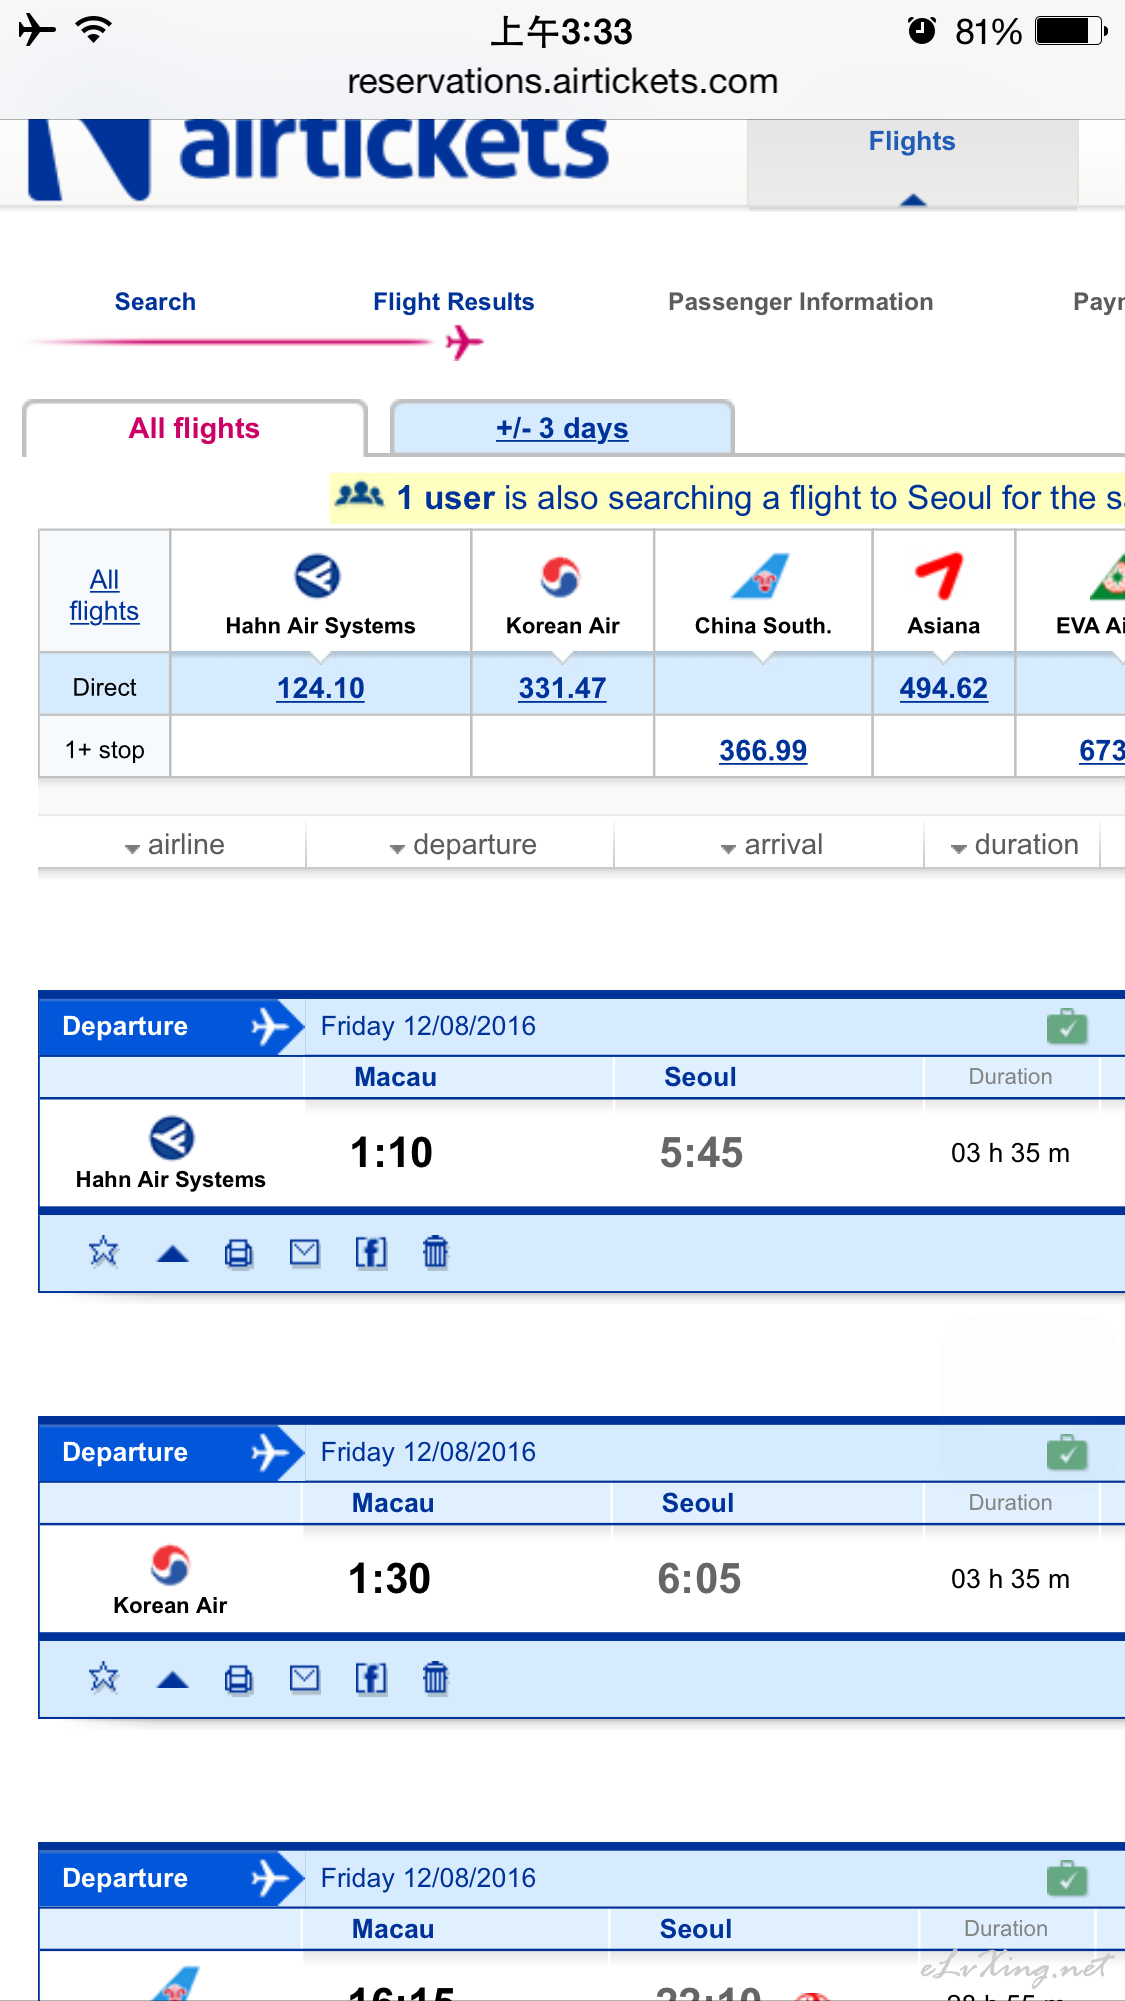
Task: Sort results by departure time
Action: (x=462, y=845)
